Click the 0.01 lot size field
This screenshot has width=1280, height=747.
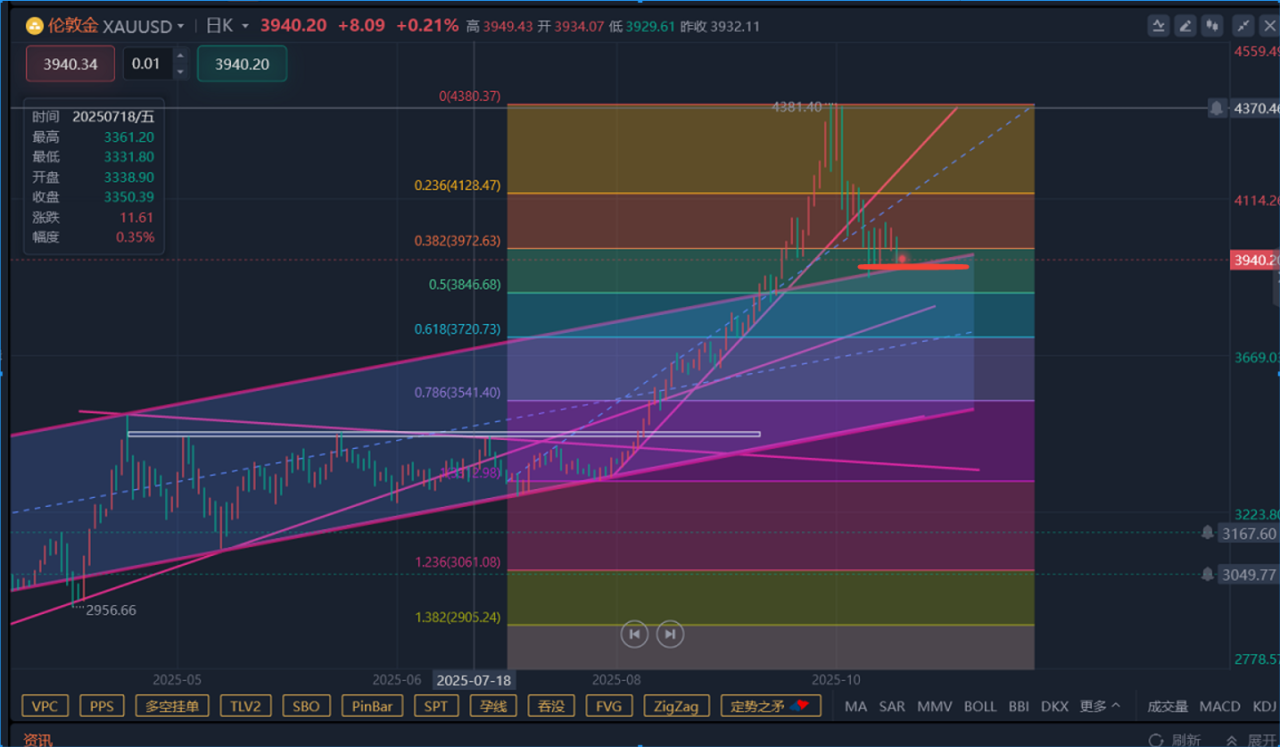pos(147,64)
